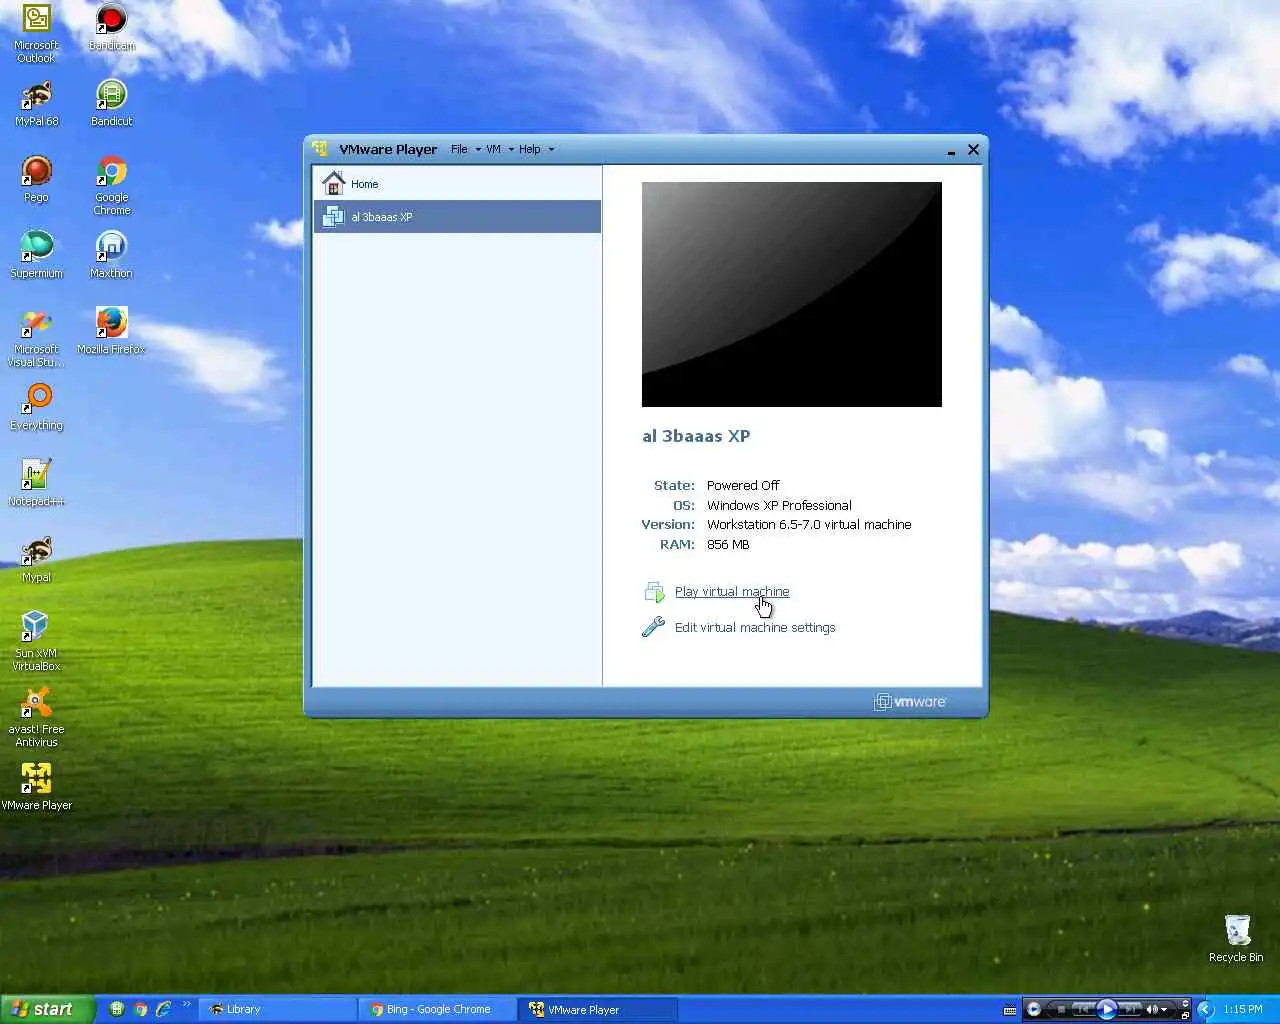Skip to next track in Media Player toolbar

click(1130, 1009)
